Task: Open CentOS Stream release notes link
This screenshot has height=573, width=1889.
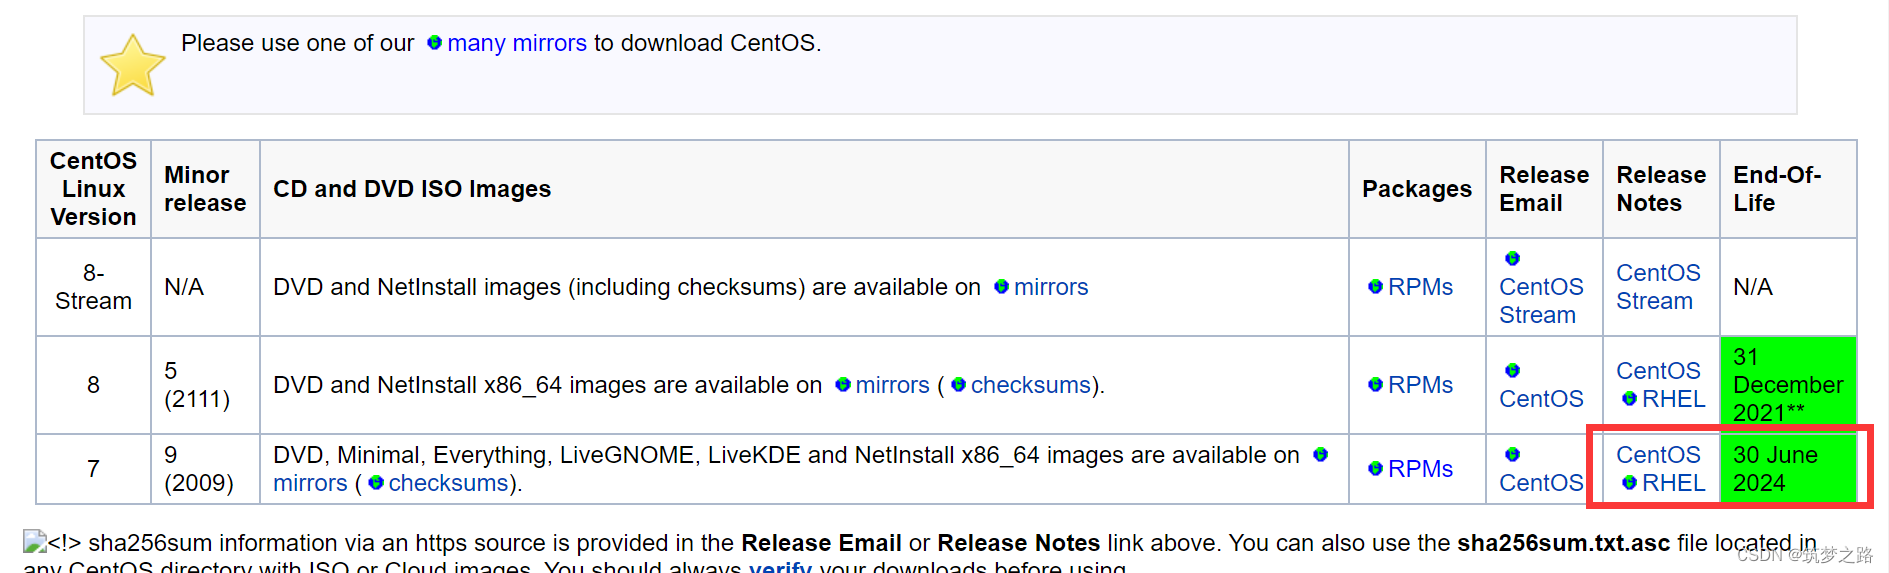Action: click(1658, 287)
